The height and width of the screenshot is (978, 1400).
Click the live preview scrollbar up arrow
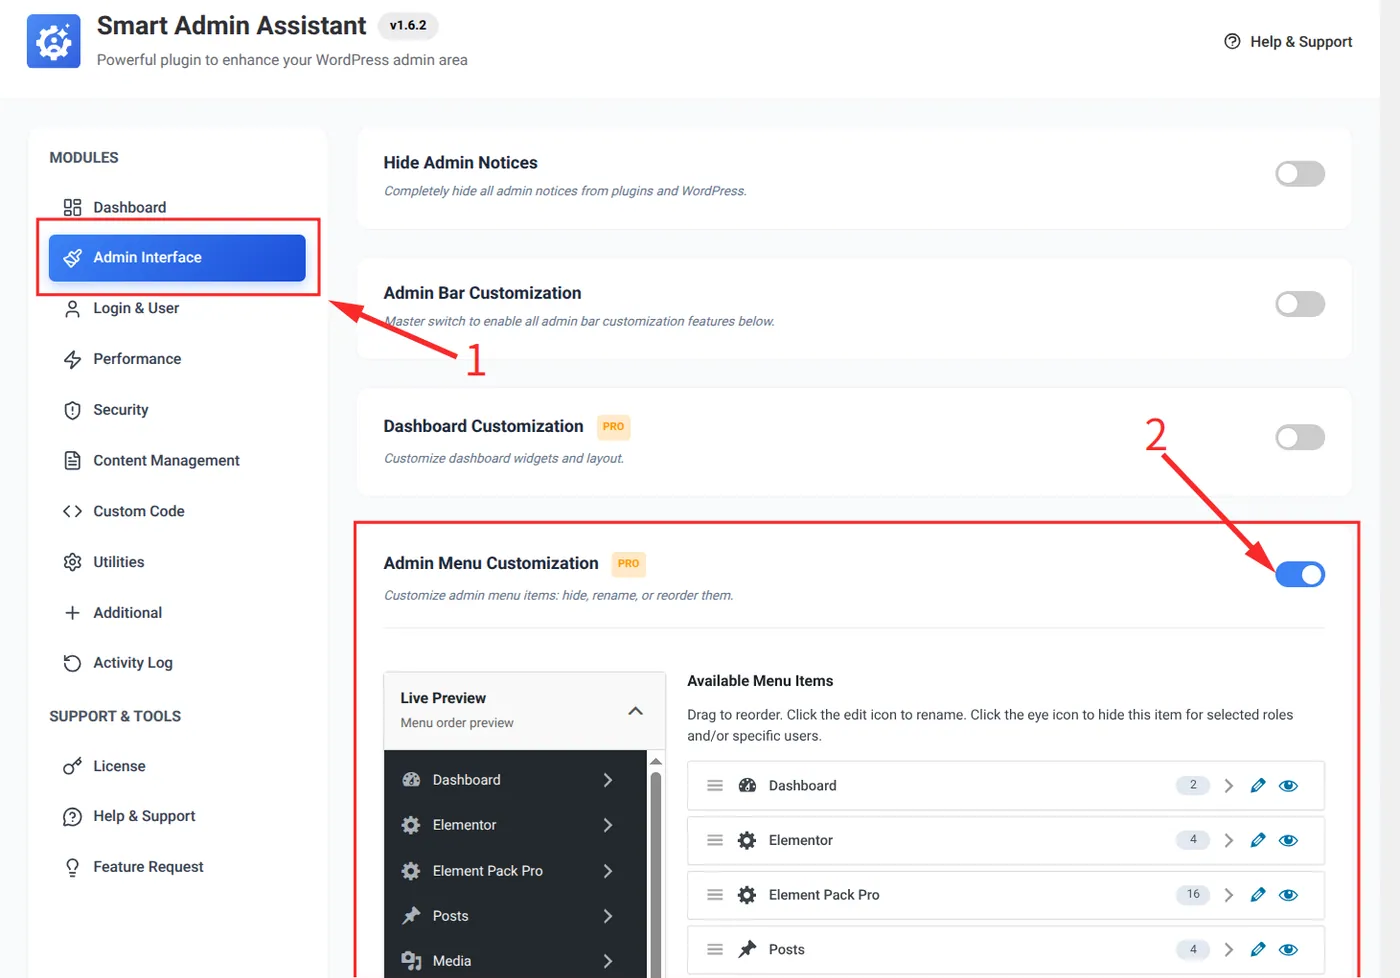click(656, 762)
